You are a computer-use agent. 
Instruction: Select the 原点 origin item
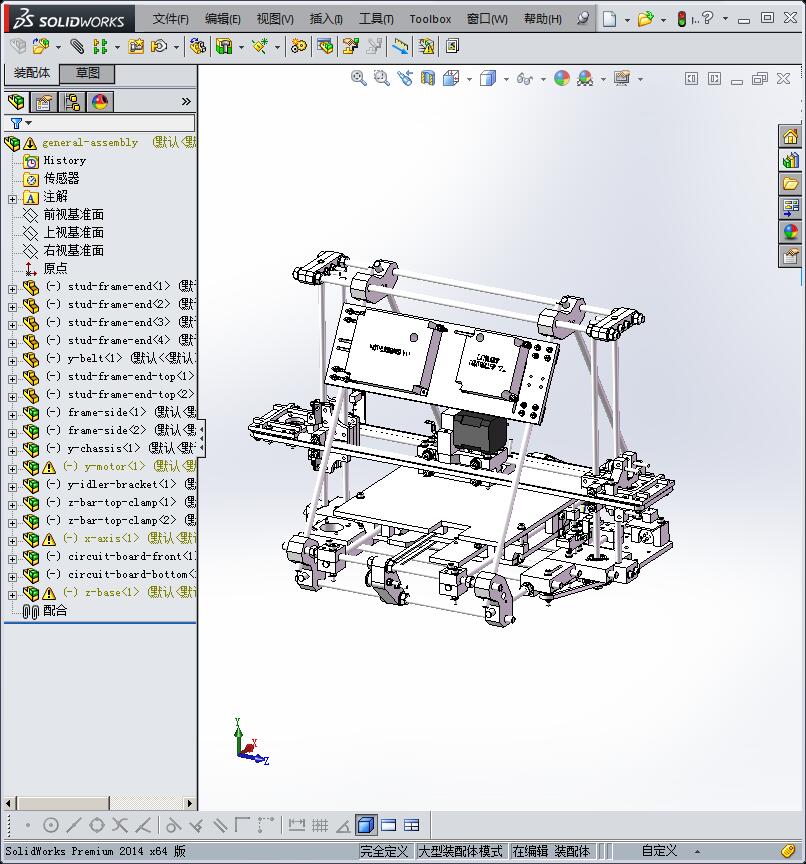point(55,268)
